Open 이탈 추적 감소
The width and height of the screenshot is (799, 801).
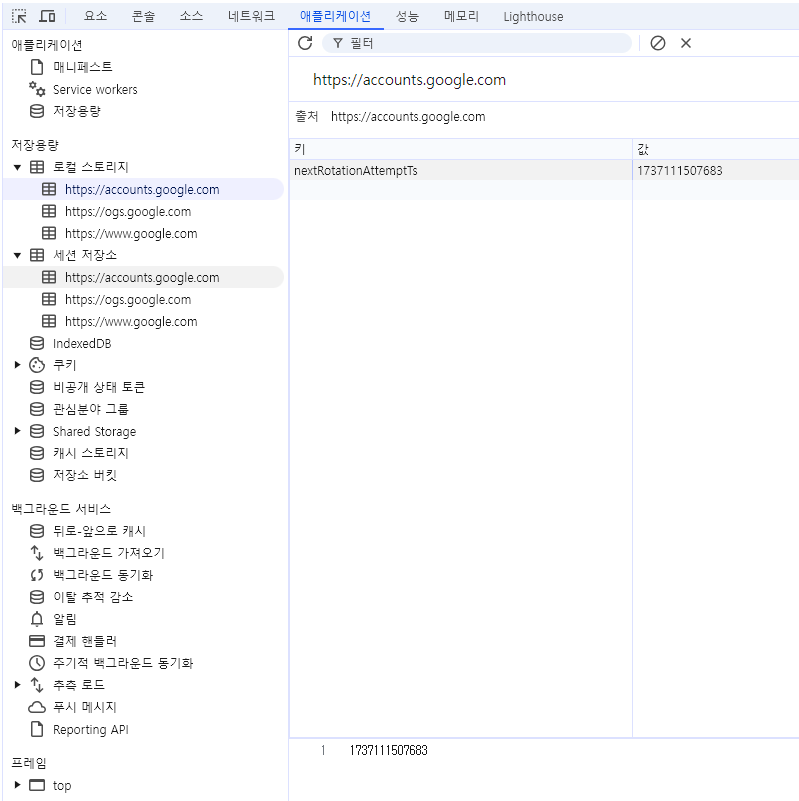(93, 597)
